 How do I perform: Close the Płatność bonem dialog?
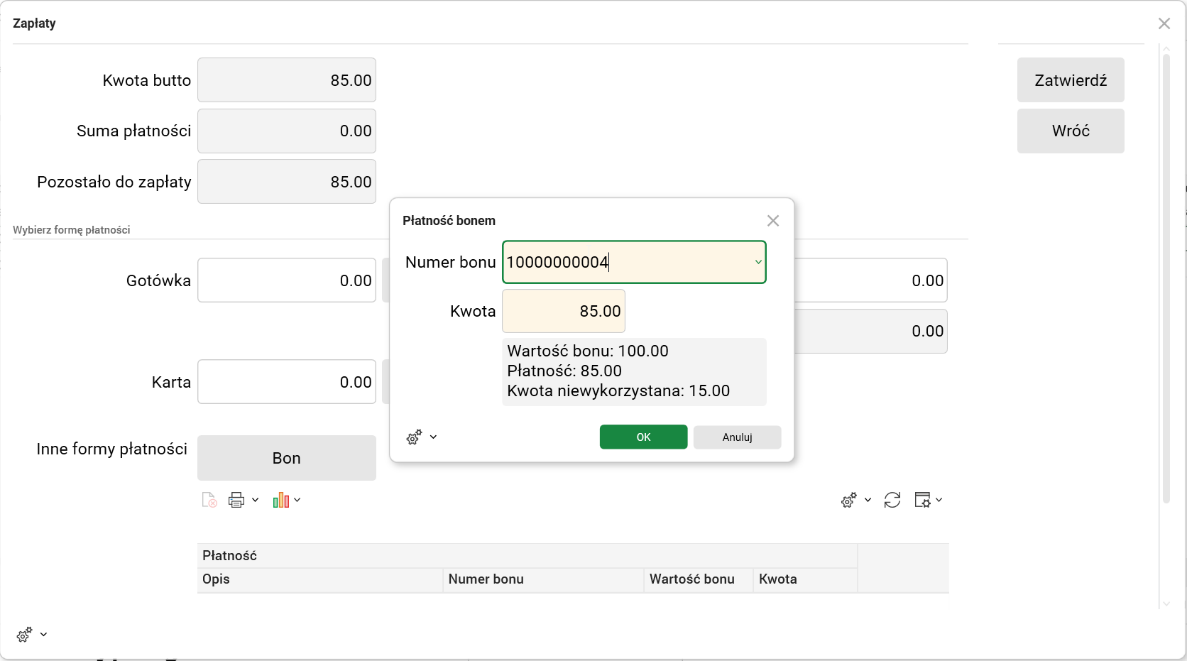coord(773,220)
